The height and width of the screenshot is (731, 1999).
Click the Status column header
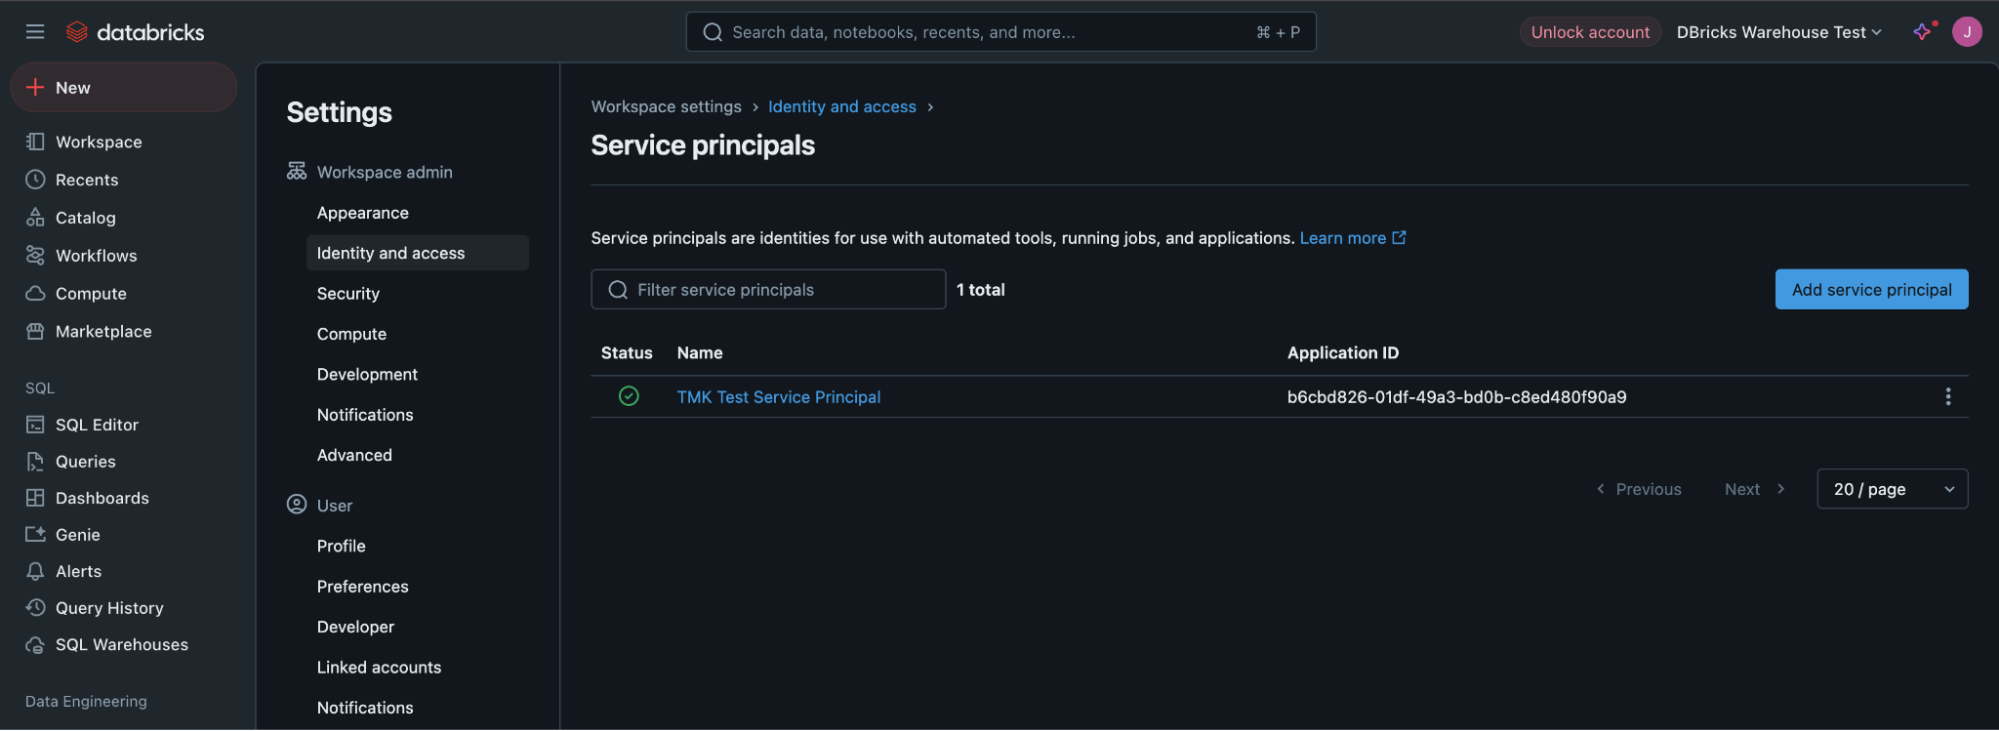[x=626, y=353]
